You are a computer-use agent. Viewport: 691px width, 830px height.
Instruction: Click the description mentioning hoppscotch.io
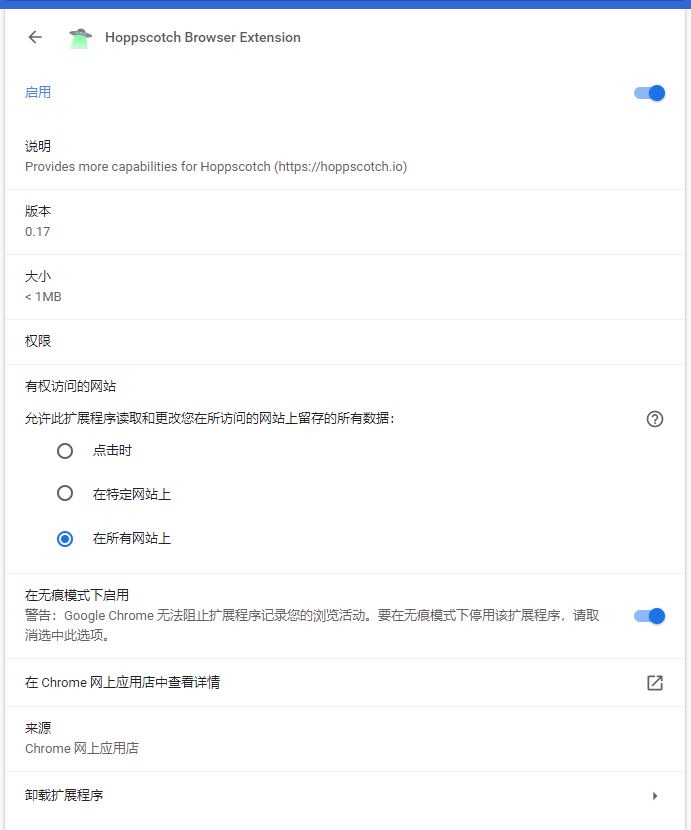[216, 167]
